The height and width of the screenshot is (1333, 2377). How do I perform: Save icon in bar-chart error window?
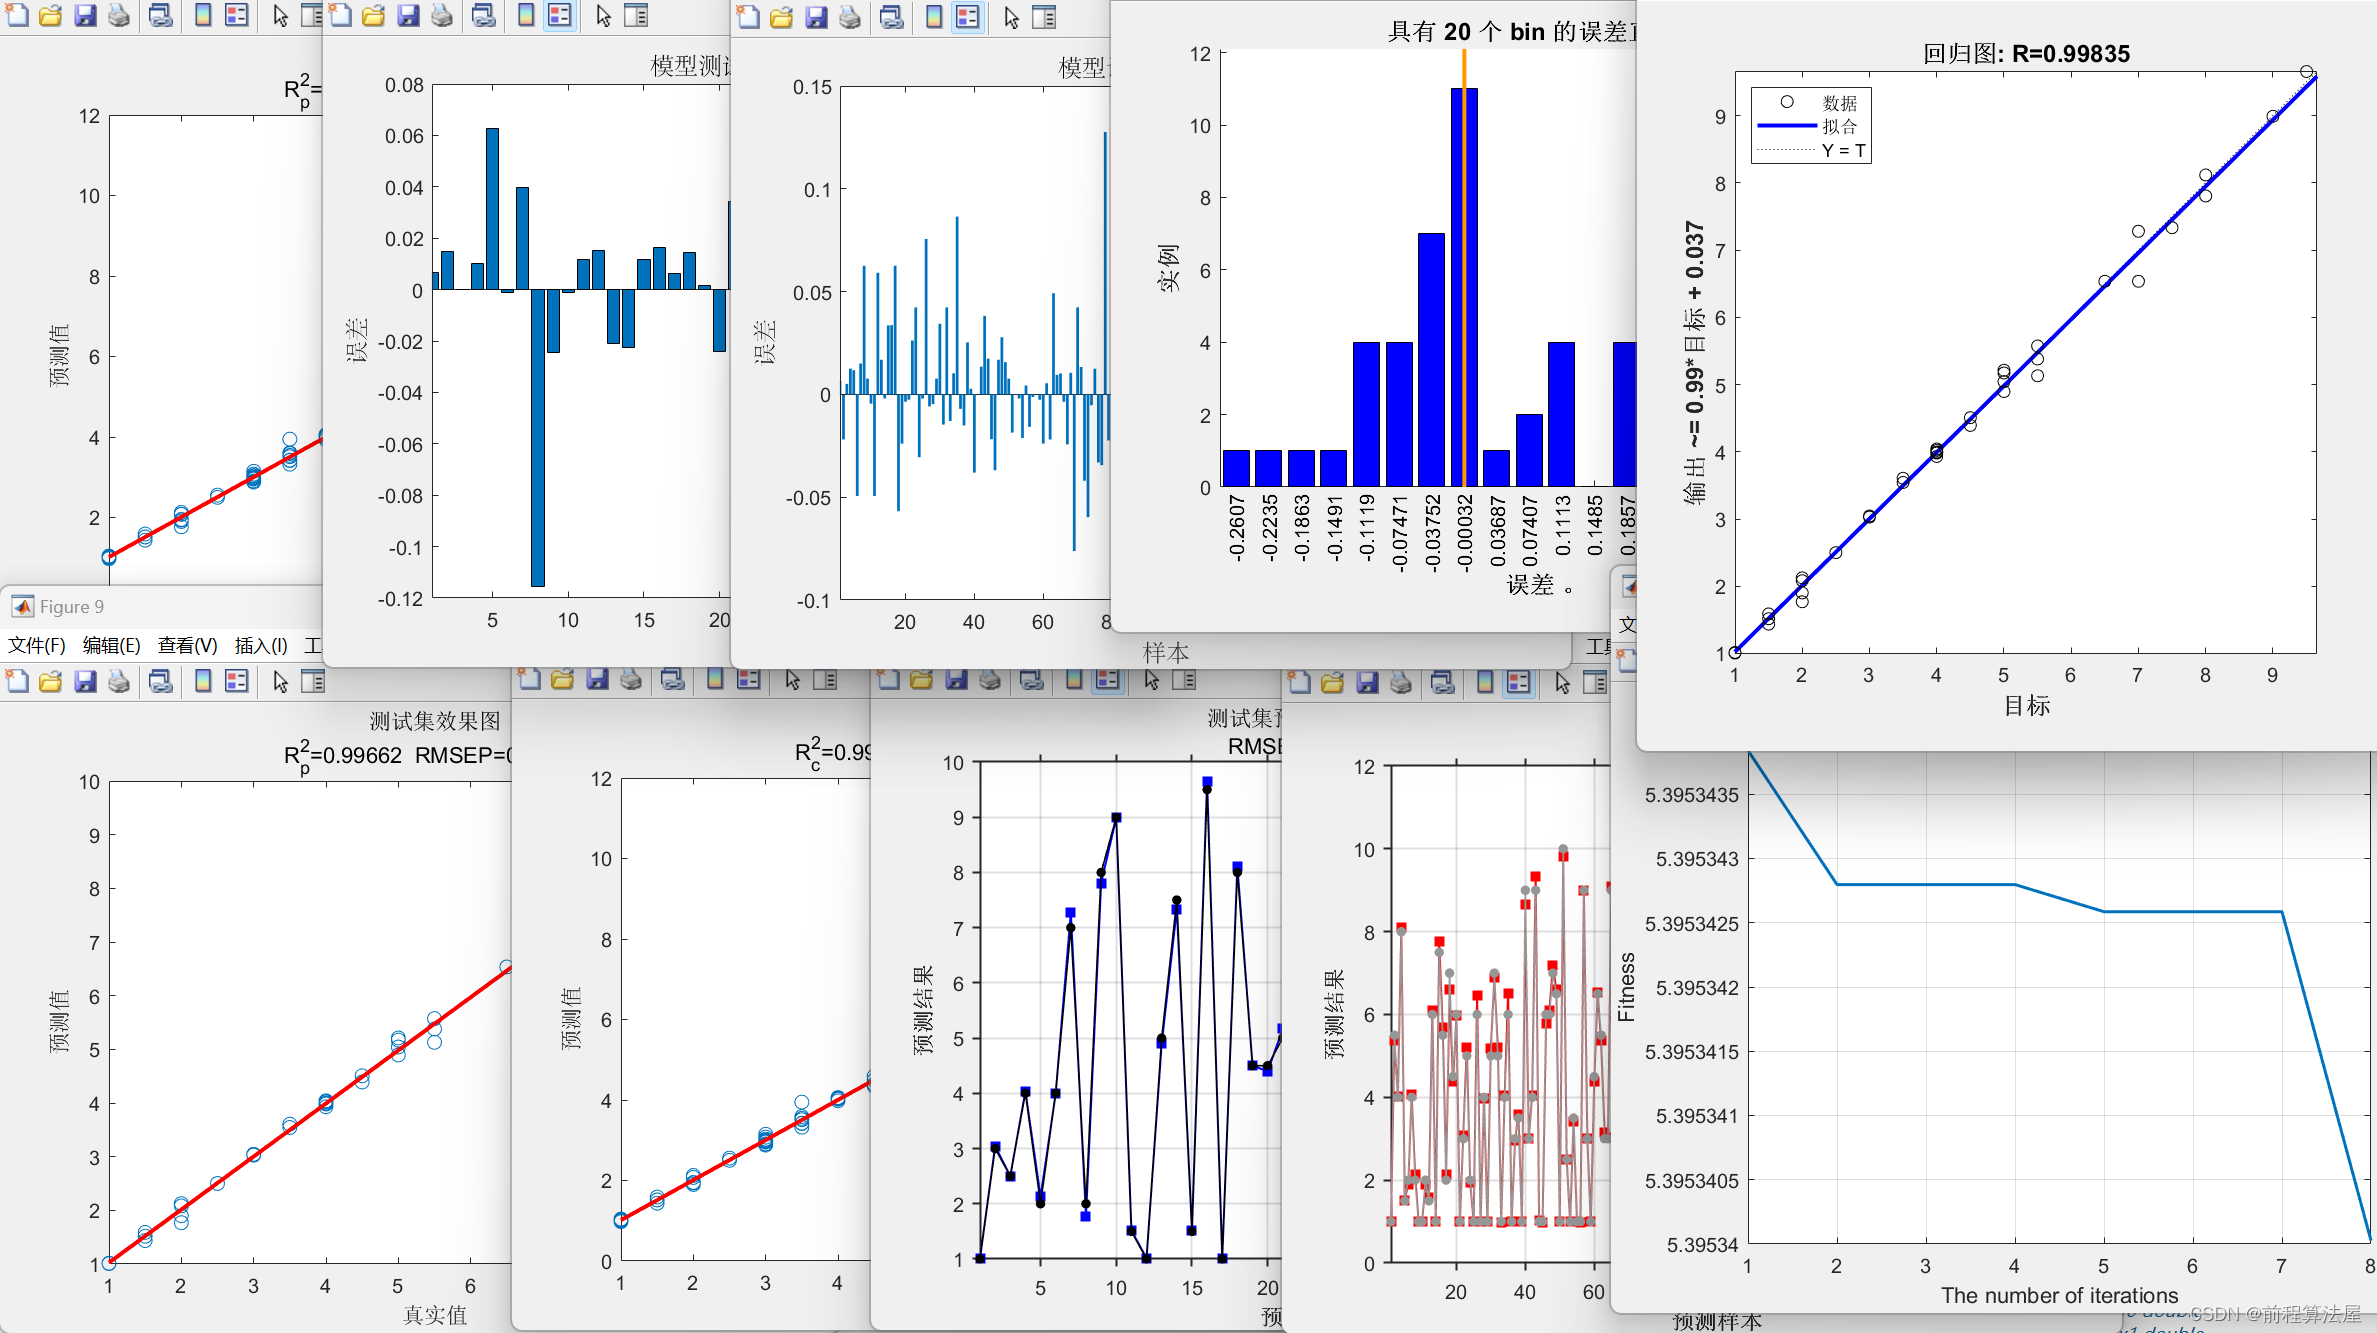pos(408,15)
